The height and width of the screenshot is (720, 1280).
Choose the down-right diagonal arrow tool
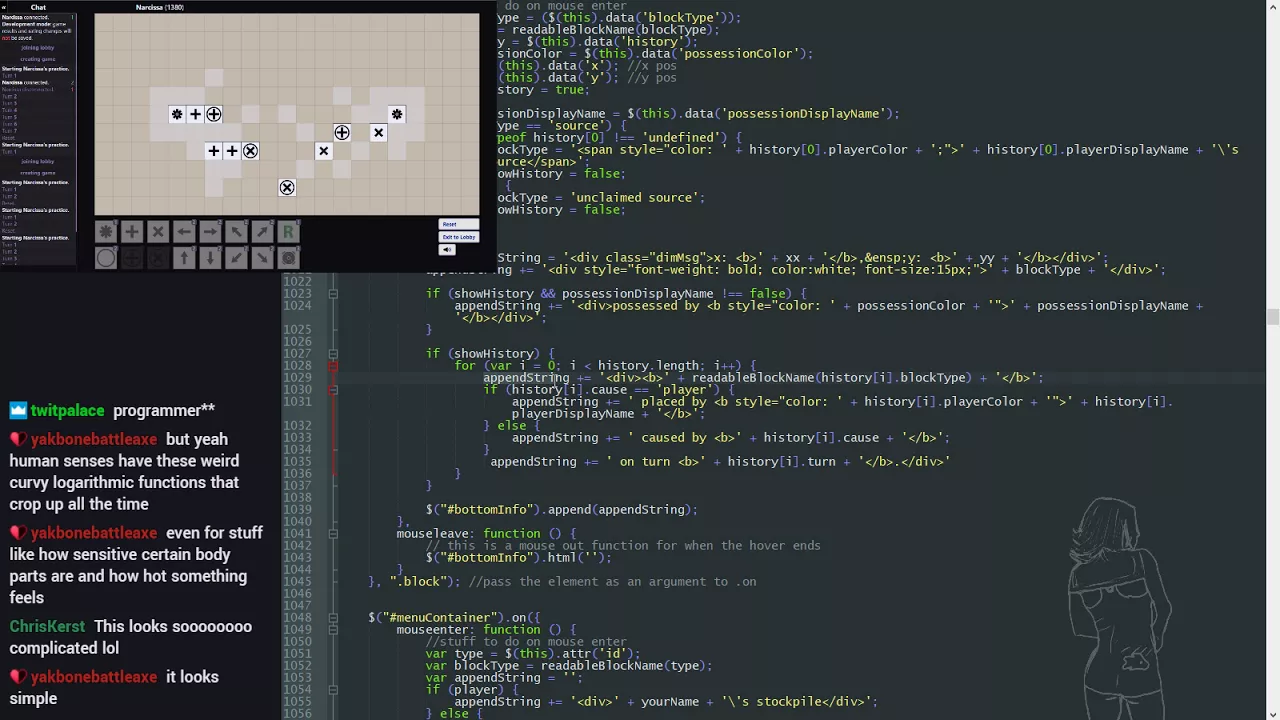[x=262, y=258]
